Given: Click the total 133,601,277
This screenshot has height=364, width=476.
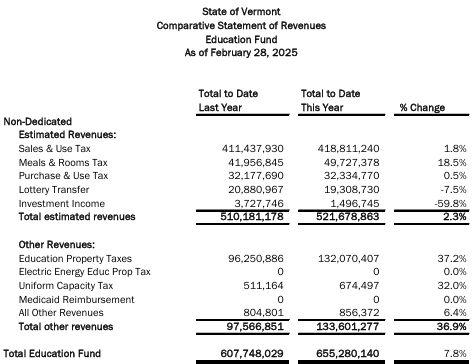Looking at the screenshot, I should (347, 327).
